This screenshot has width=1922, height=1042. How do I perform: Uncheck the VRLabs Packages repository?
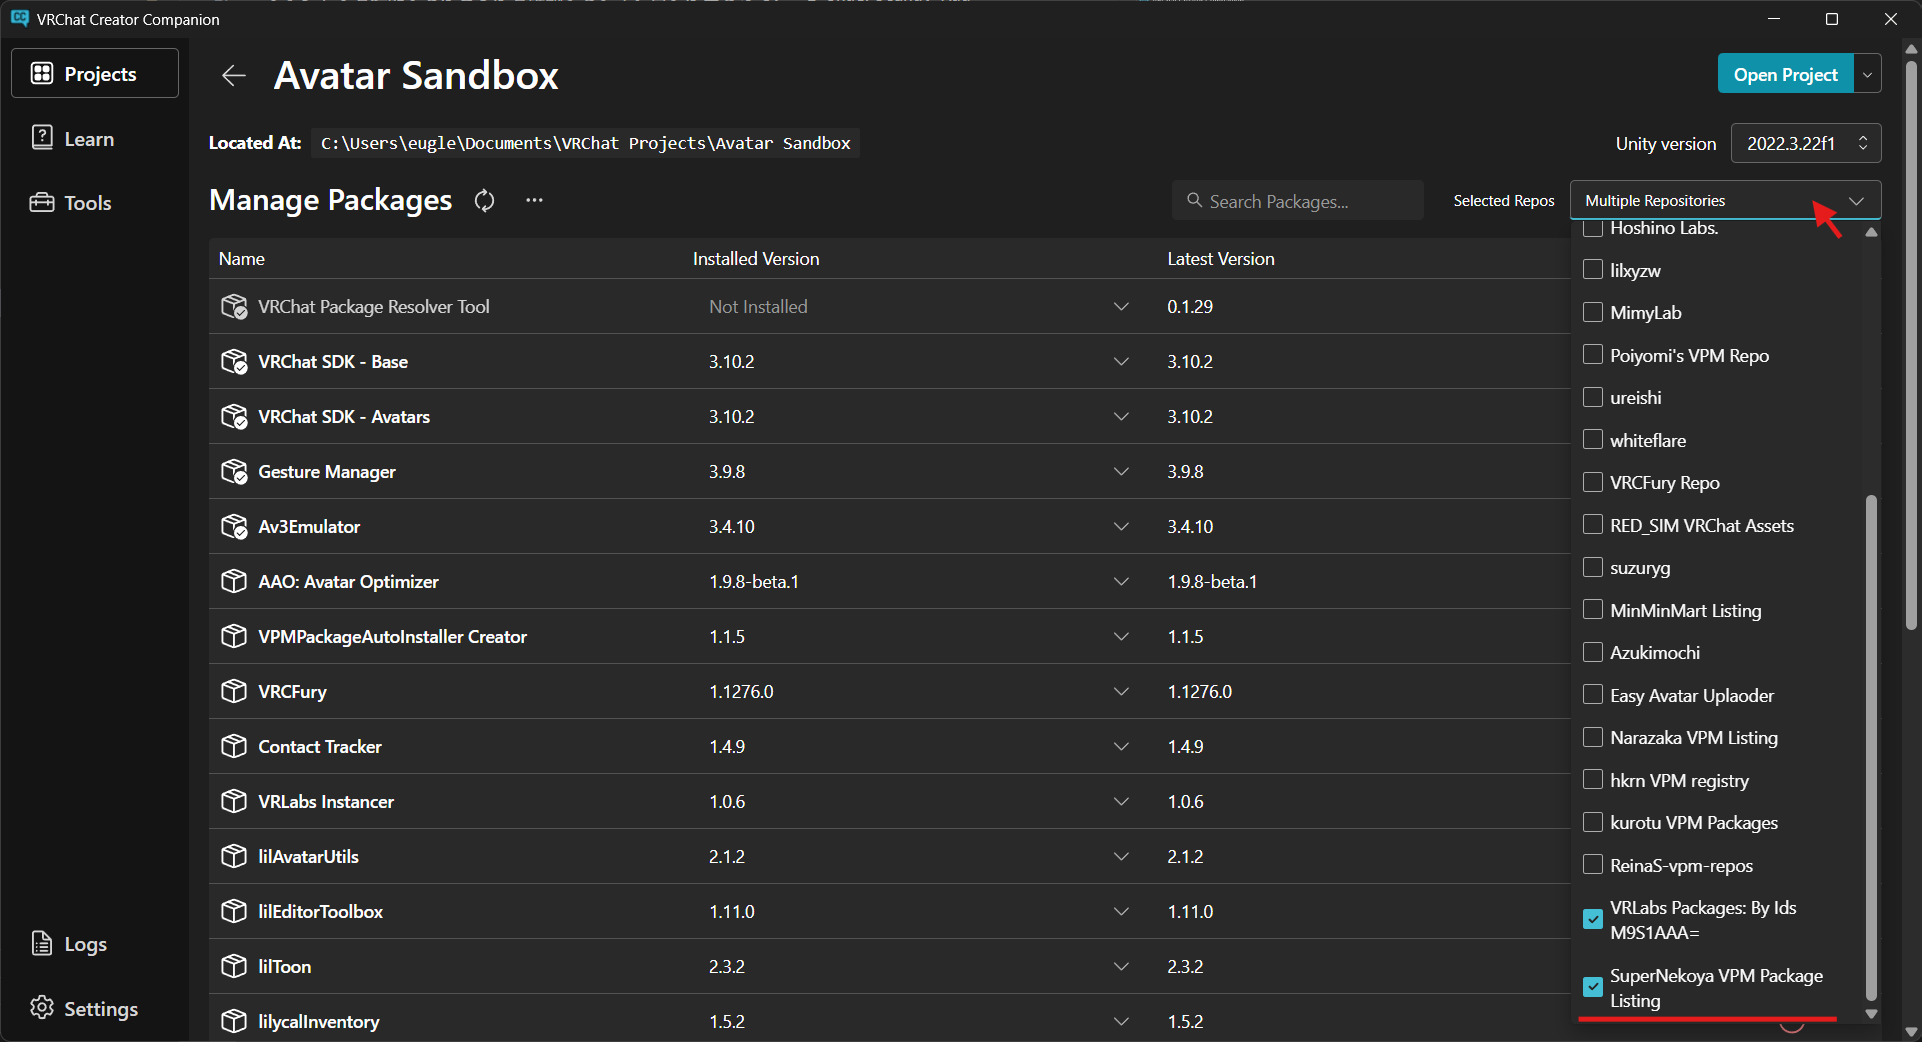pos(1593,920)
